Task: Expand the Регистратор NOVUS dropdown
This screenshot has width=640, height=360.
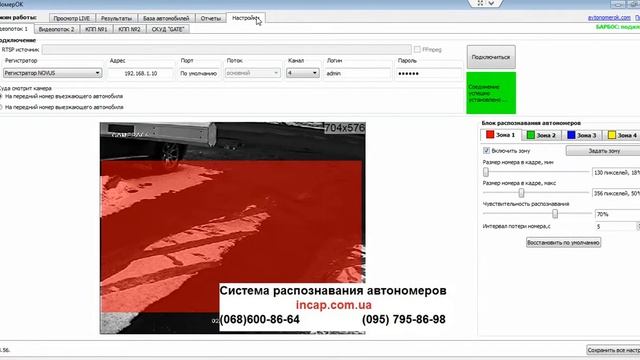Action: pos(52,73)
